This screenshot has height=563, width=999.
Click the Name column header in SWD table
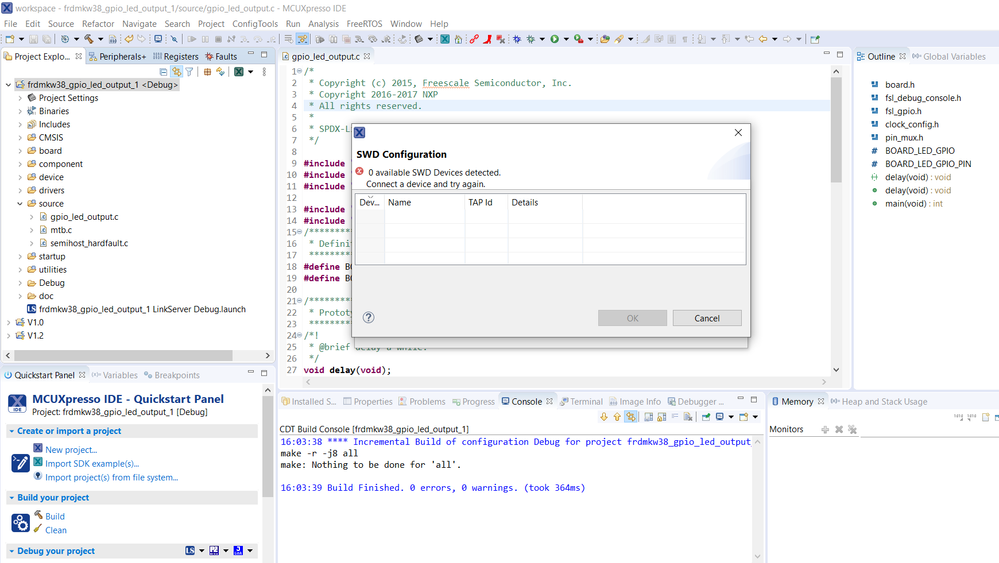(424, 203)
